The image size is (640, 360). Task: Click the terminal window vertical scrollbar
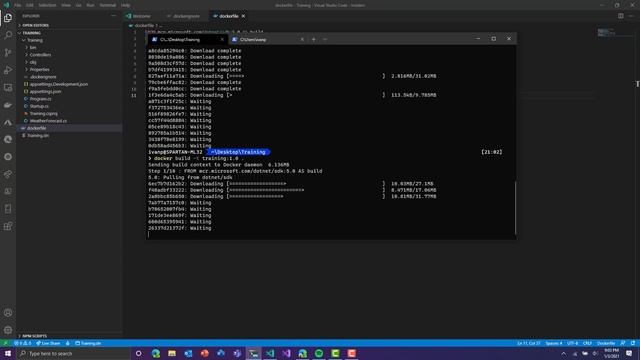pos(515,207)
